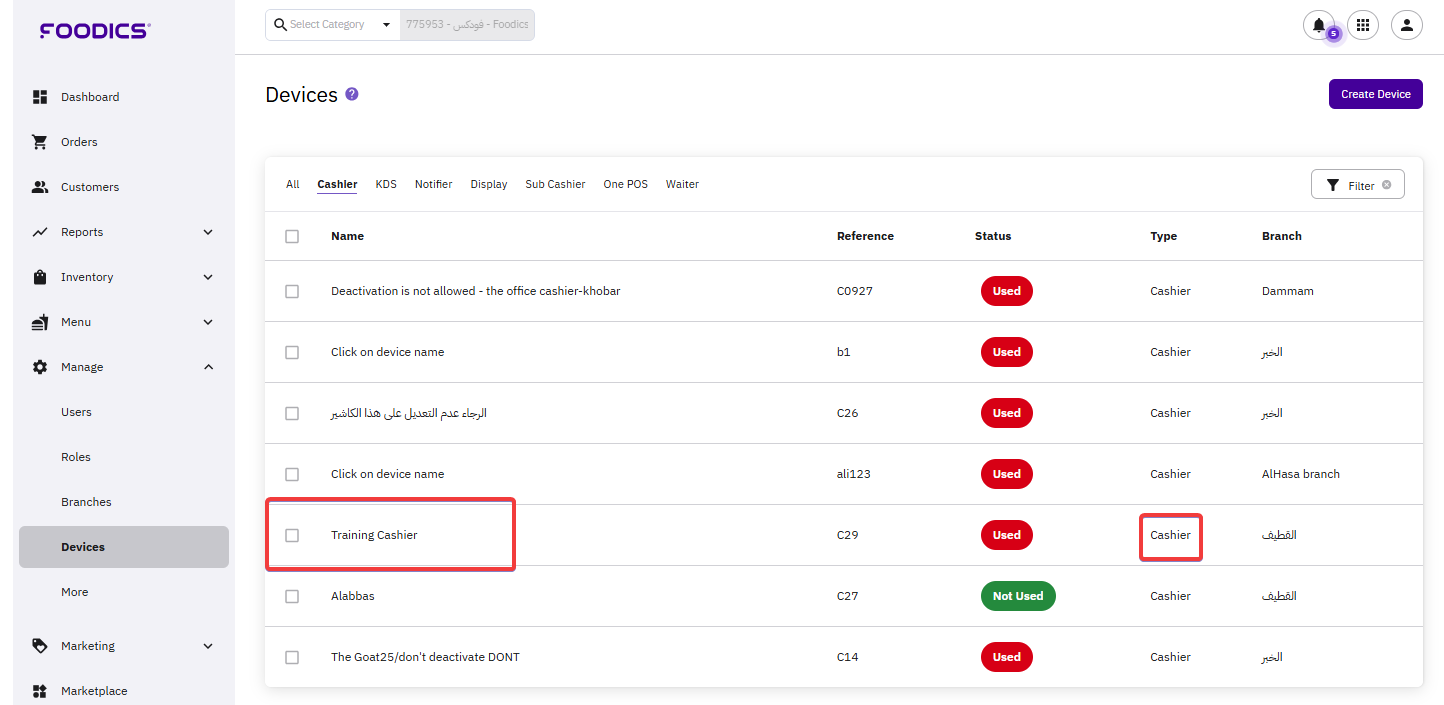This screenshot has height=705, width=1444.
Task: Open the apps grid icon
Action: point(1363,25)
